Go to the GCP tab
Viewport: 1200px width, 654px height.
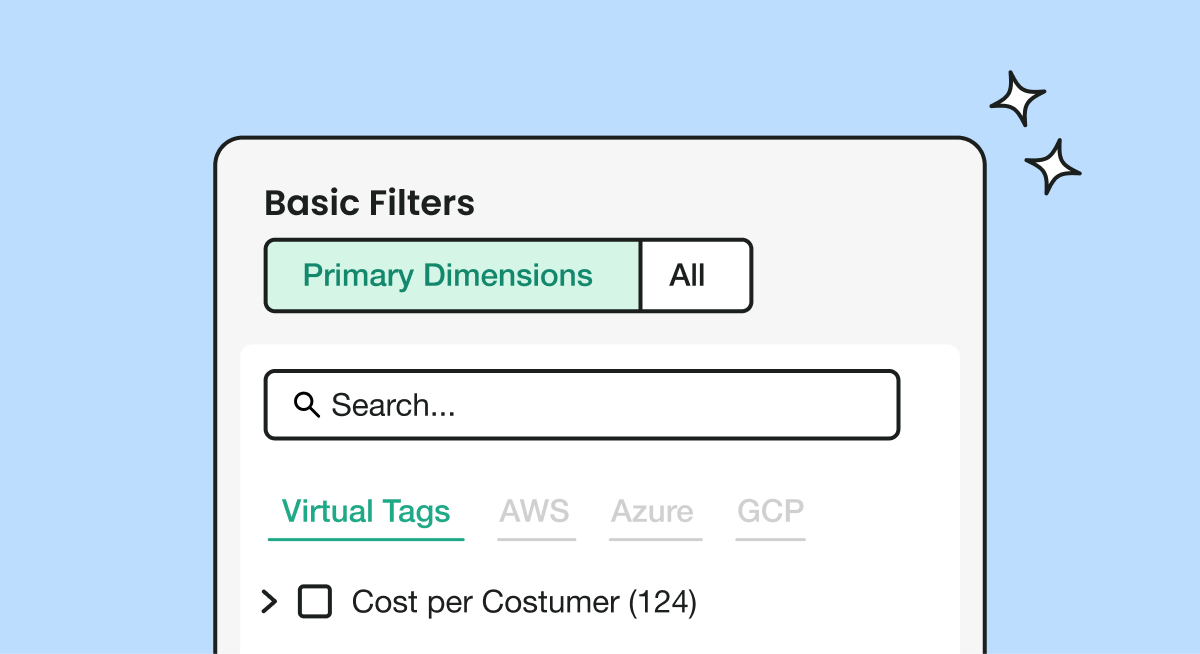point(770,512)
